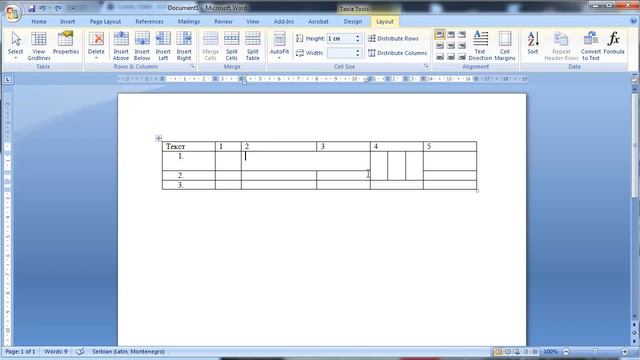Click the Width spinner arrows
The width and height of the screenshot is (640, 360).
click(x=358, y=53)
